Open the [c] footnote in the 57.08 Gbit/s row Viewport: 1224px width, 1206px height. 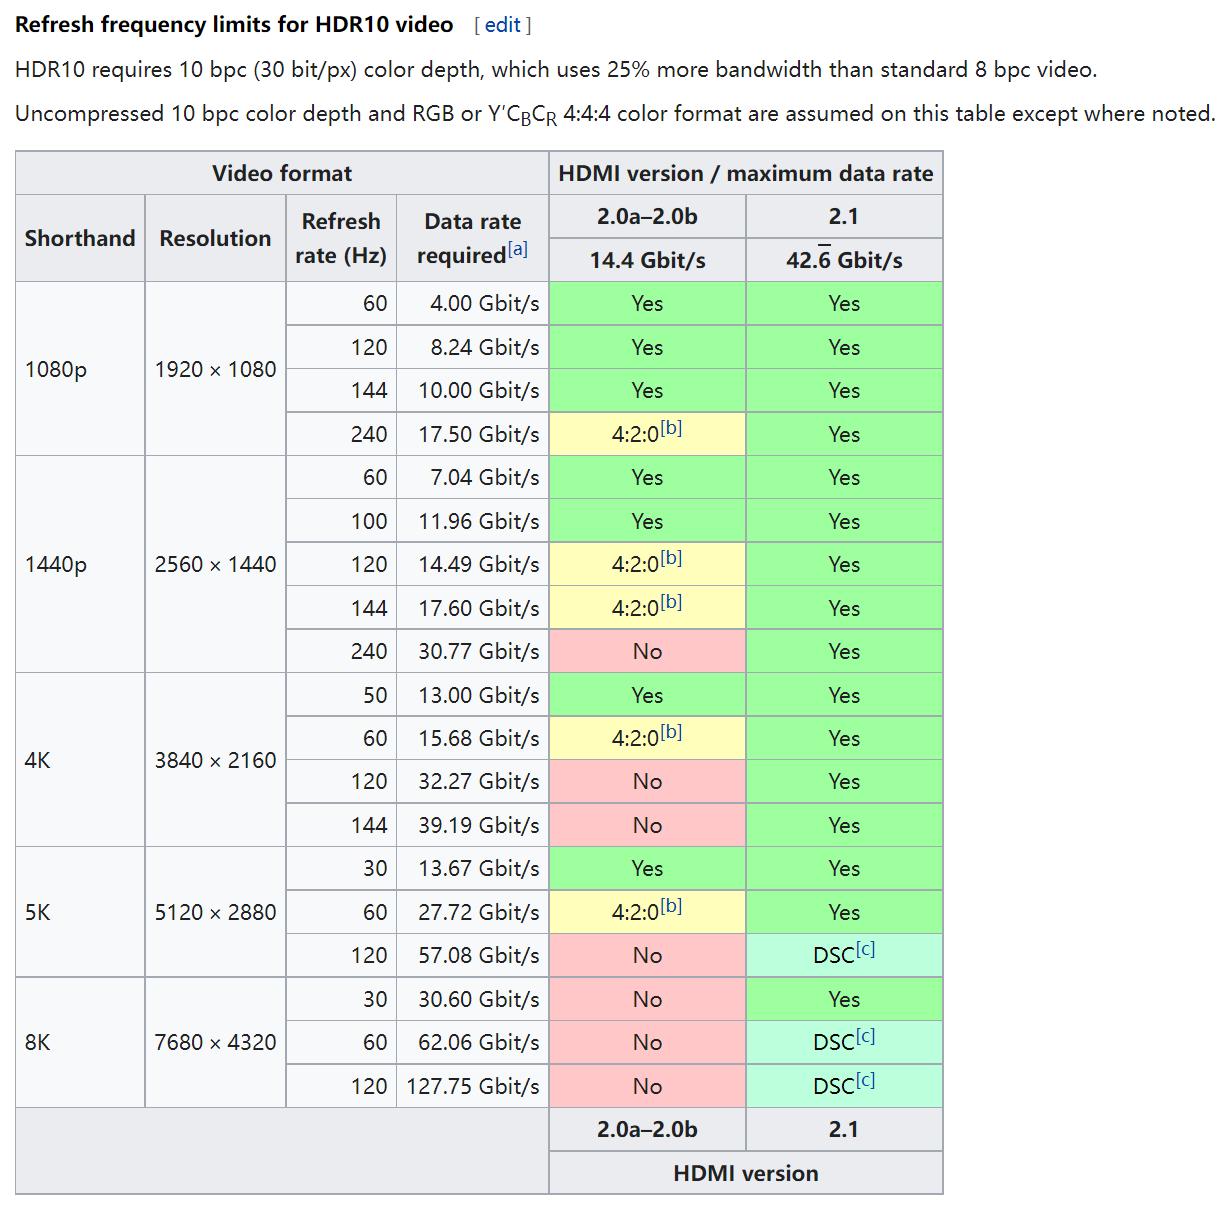click(x=865, y=950)
